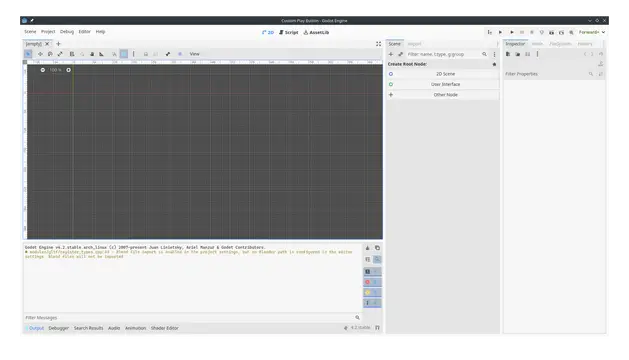Click the run specific scene button
Viewport: 629px width, 360px height.
tap(561, 32)
